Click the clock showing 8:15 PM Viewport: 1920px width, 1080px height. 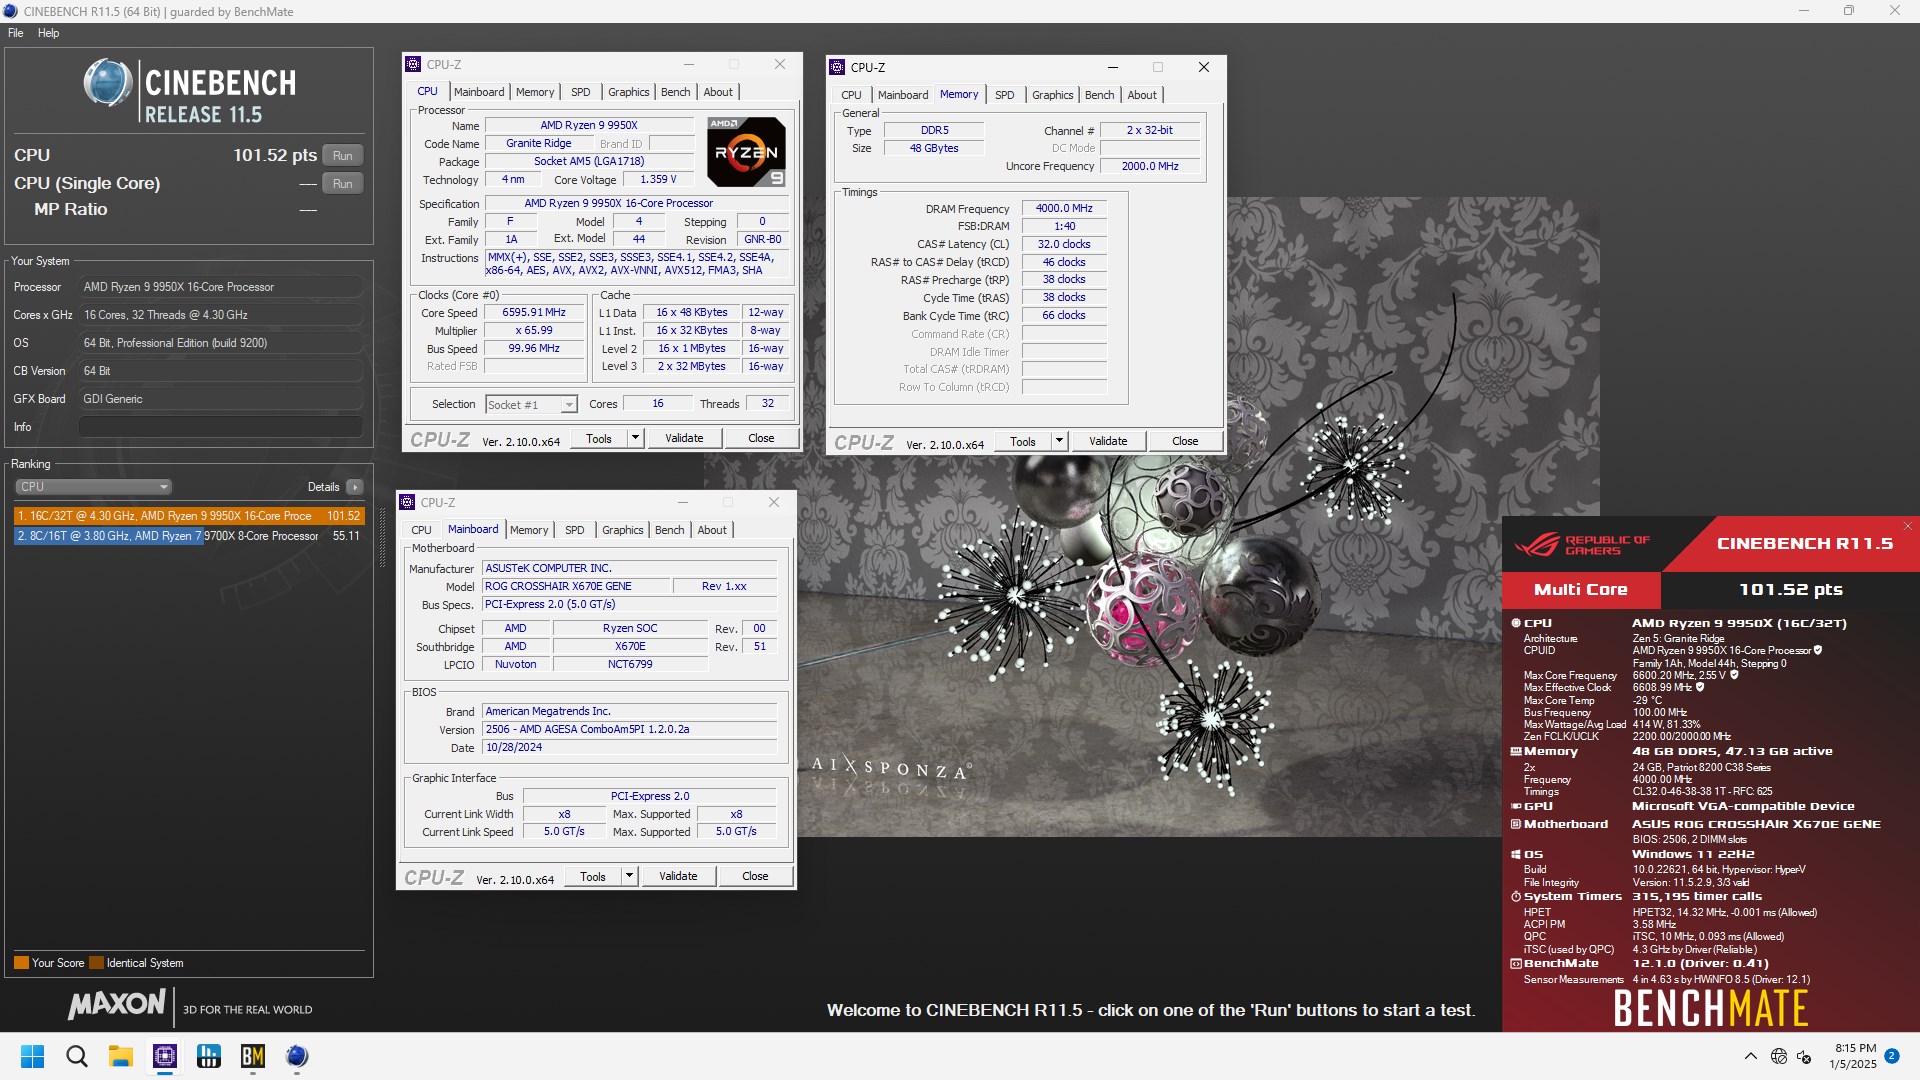[1855, 1048]
